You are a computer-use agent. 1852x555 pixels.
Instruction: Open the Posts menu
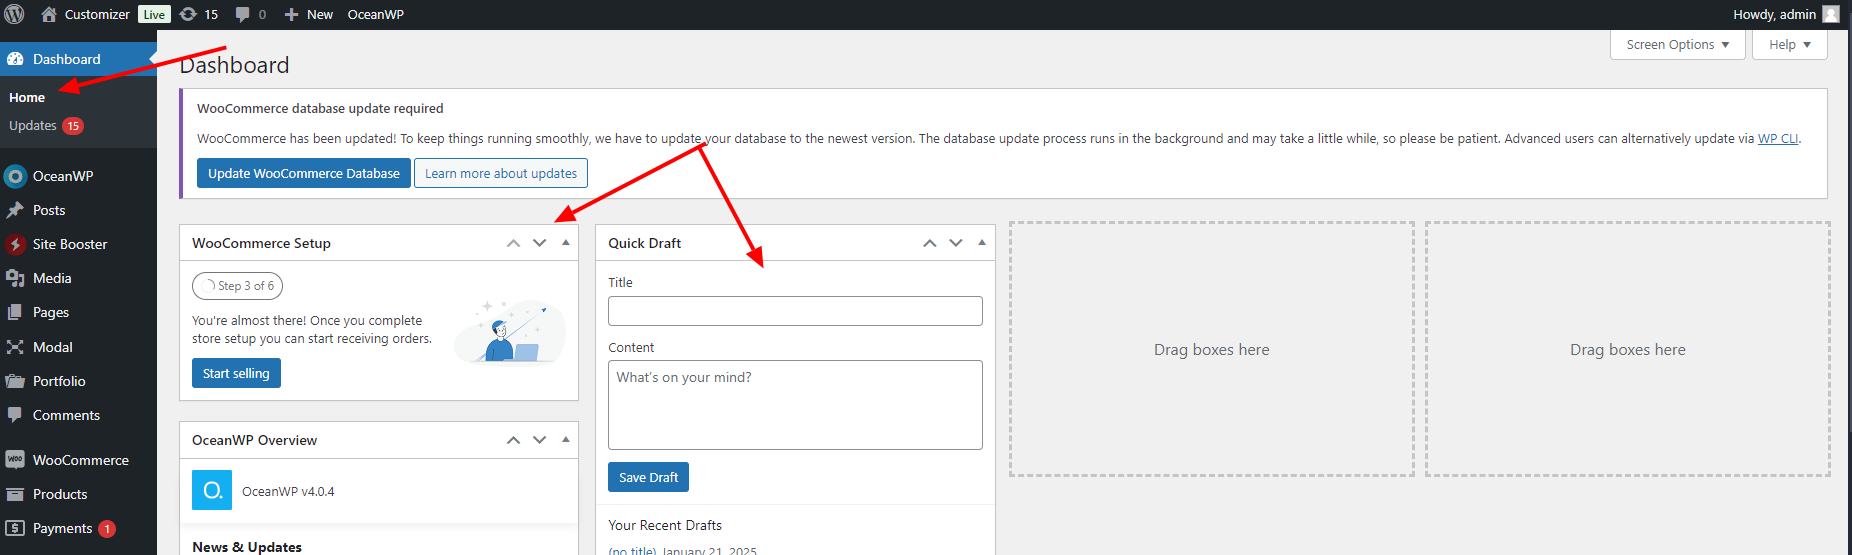tap(49, 210)
